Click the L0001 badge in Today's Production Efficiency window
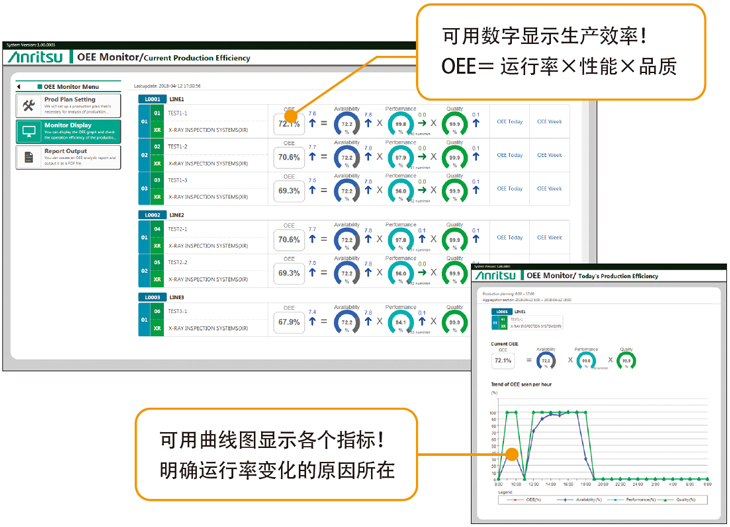 click(x=502, y=311)
